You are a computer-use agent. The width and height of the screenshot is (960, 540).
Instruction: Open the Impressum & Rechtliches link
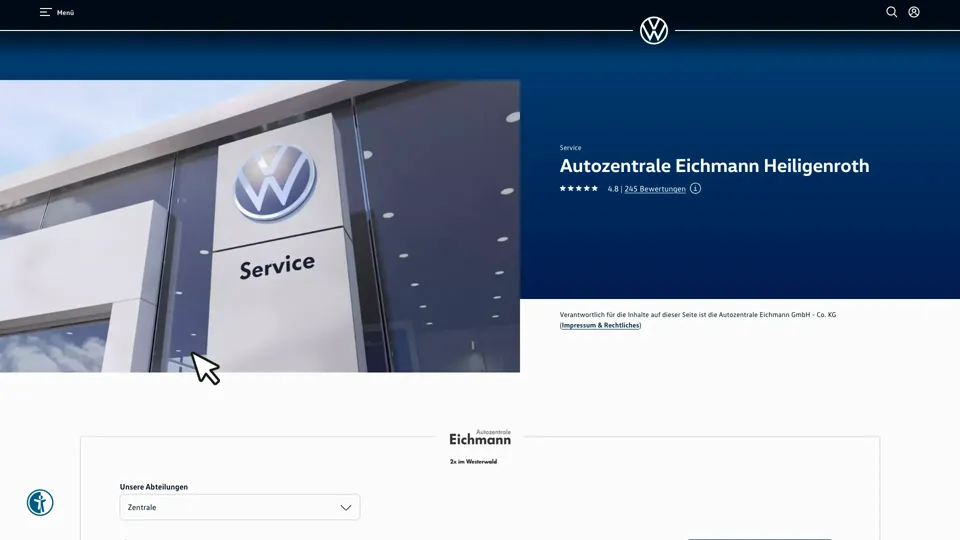point(600,326)
